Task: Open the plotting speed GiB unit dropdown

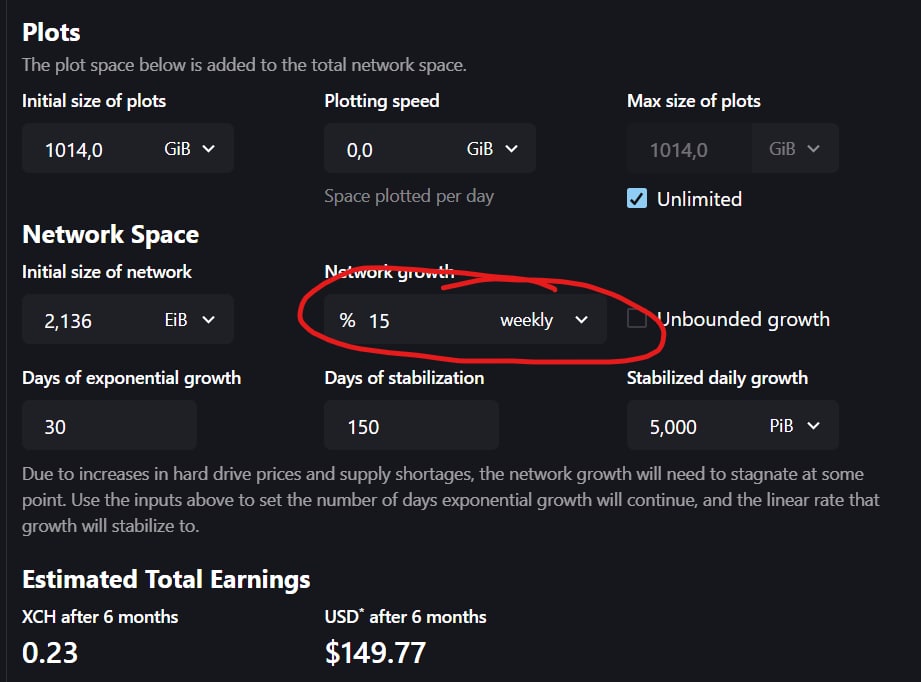Action: point(492,149)
